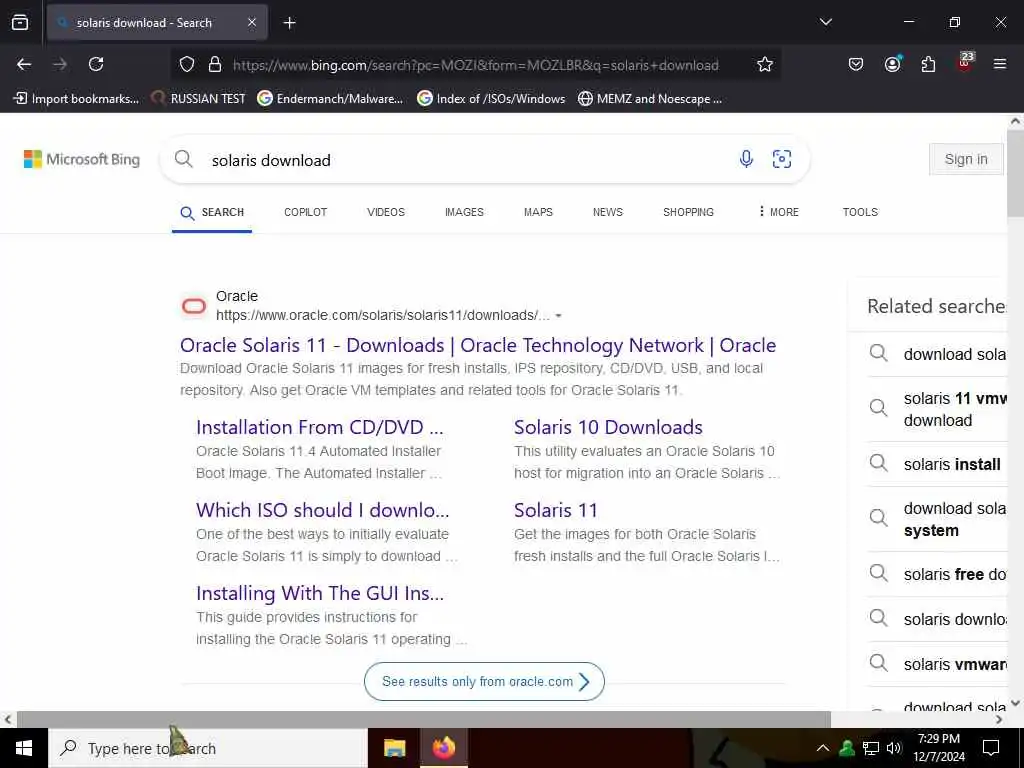
Task: Select related search solaris free download
Action: [x=937, y=574]
